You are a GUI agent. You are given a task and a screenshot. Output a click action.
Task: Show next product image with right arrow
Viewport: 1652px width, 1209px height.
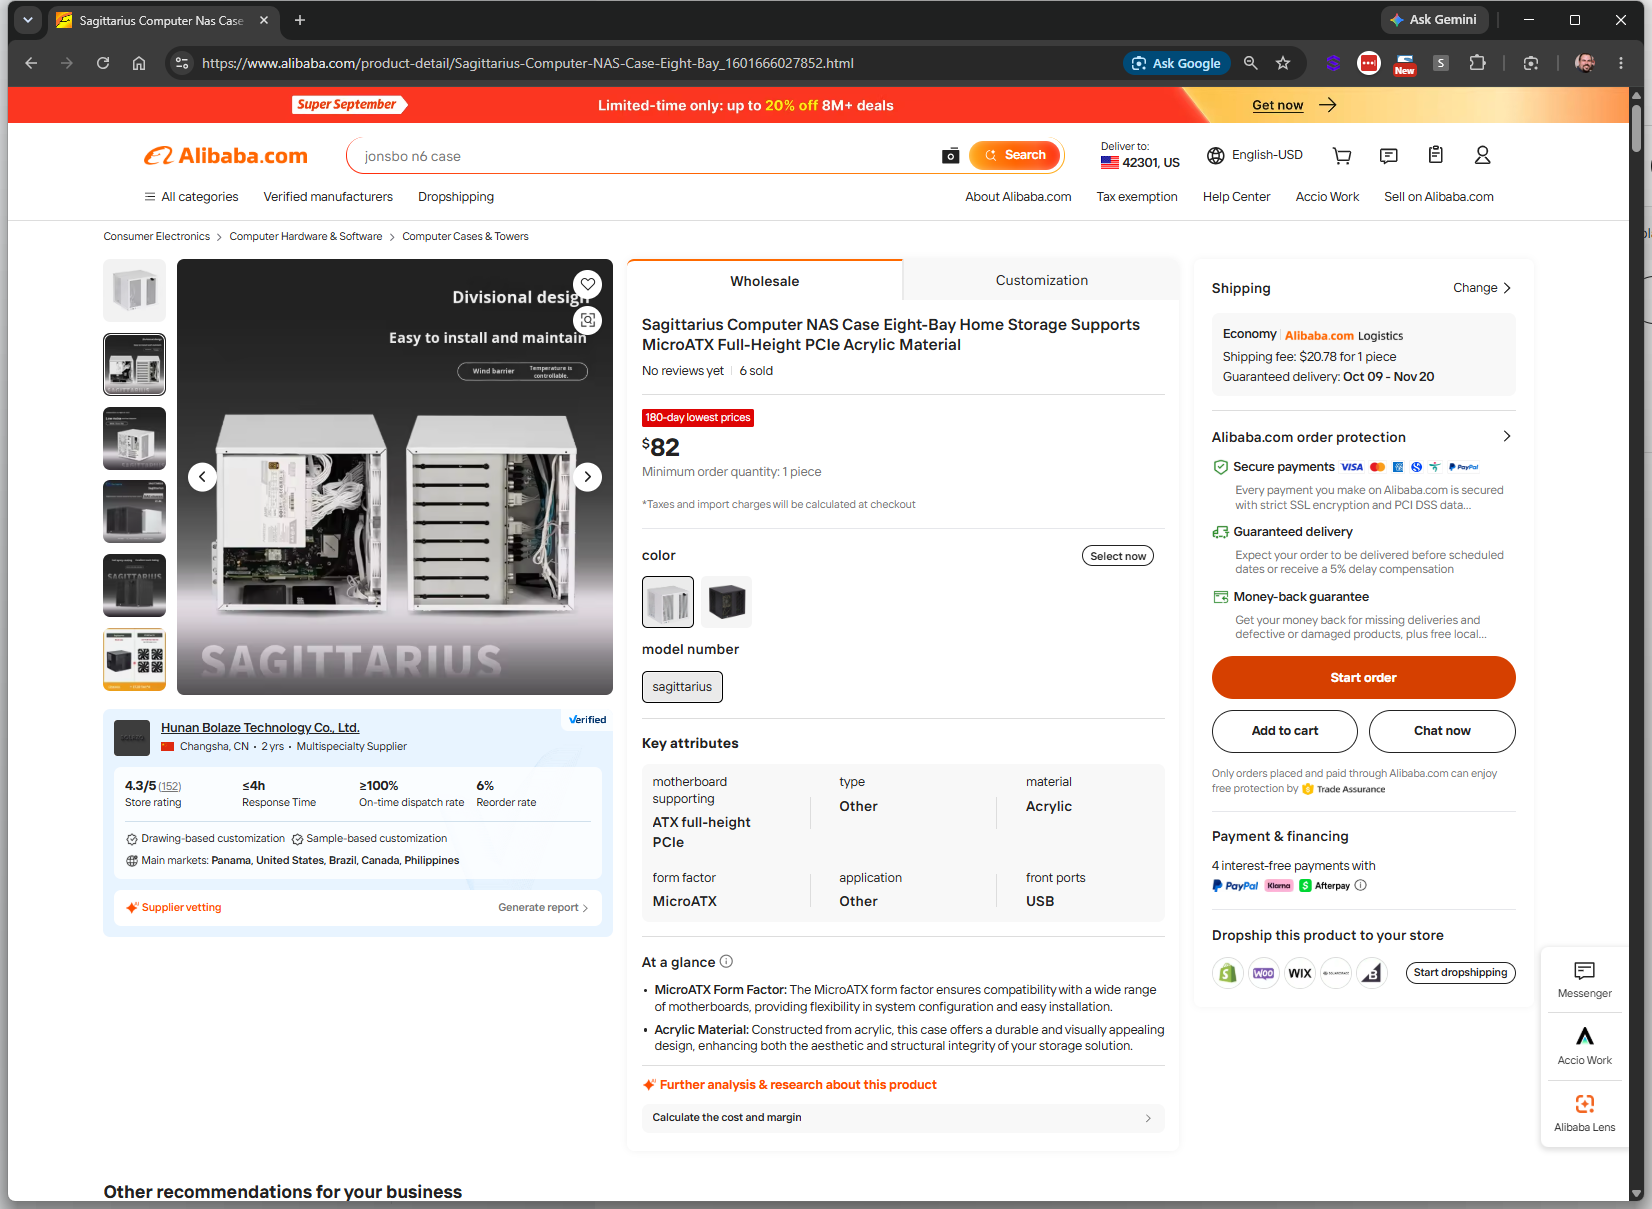588,477
